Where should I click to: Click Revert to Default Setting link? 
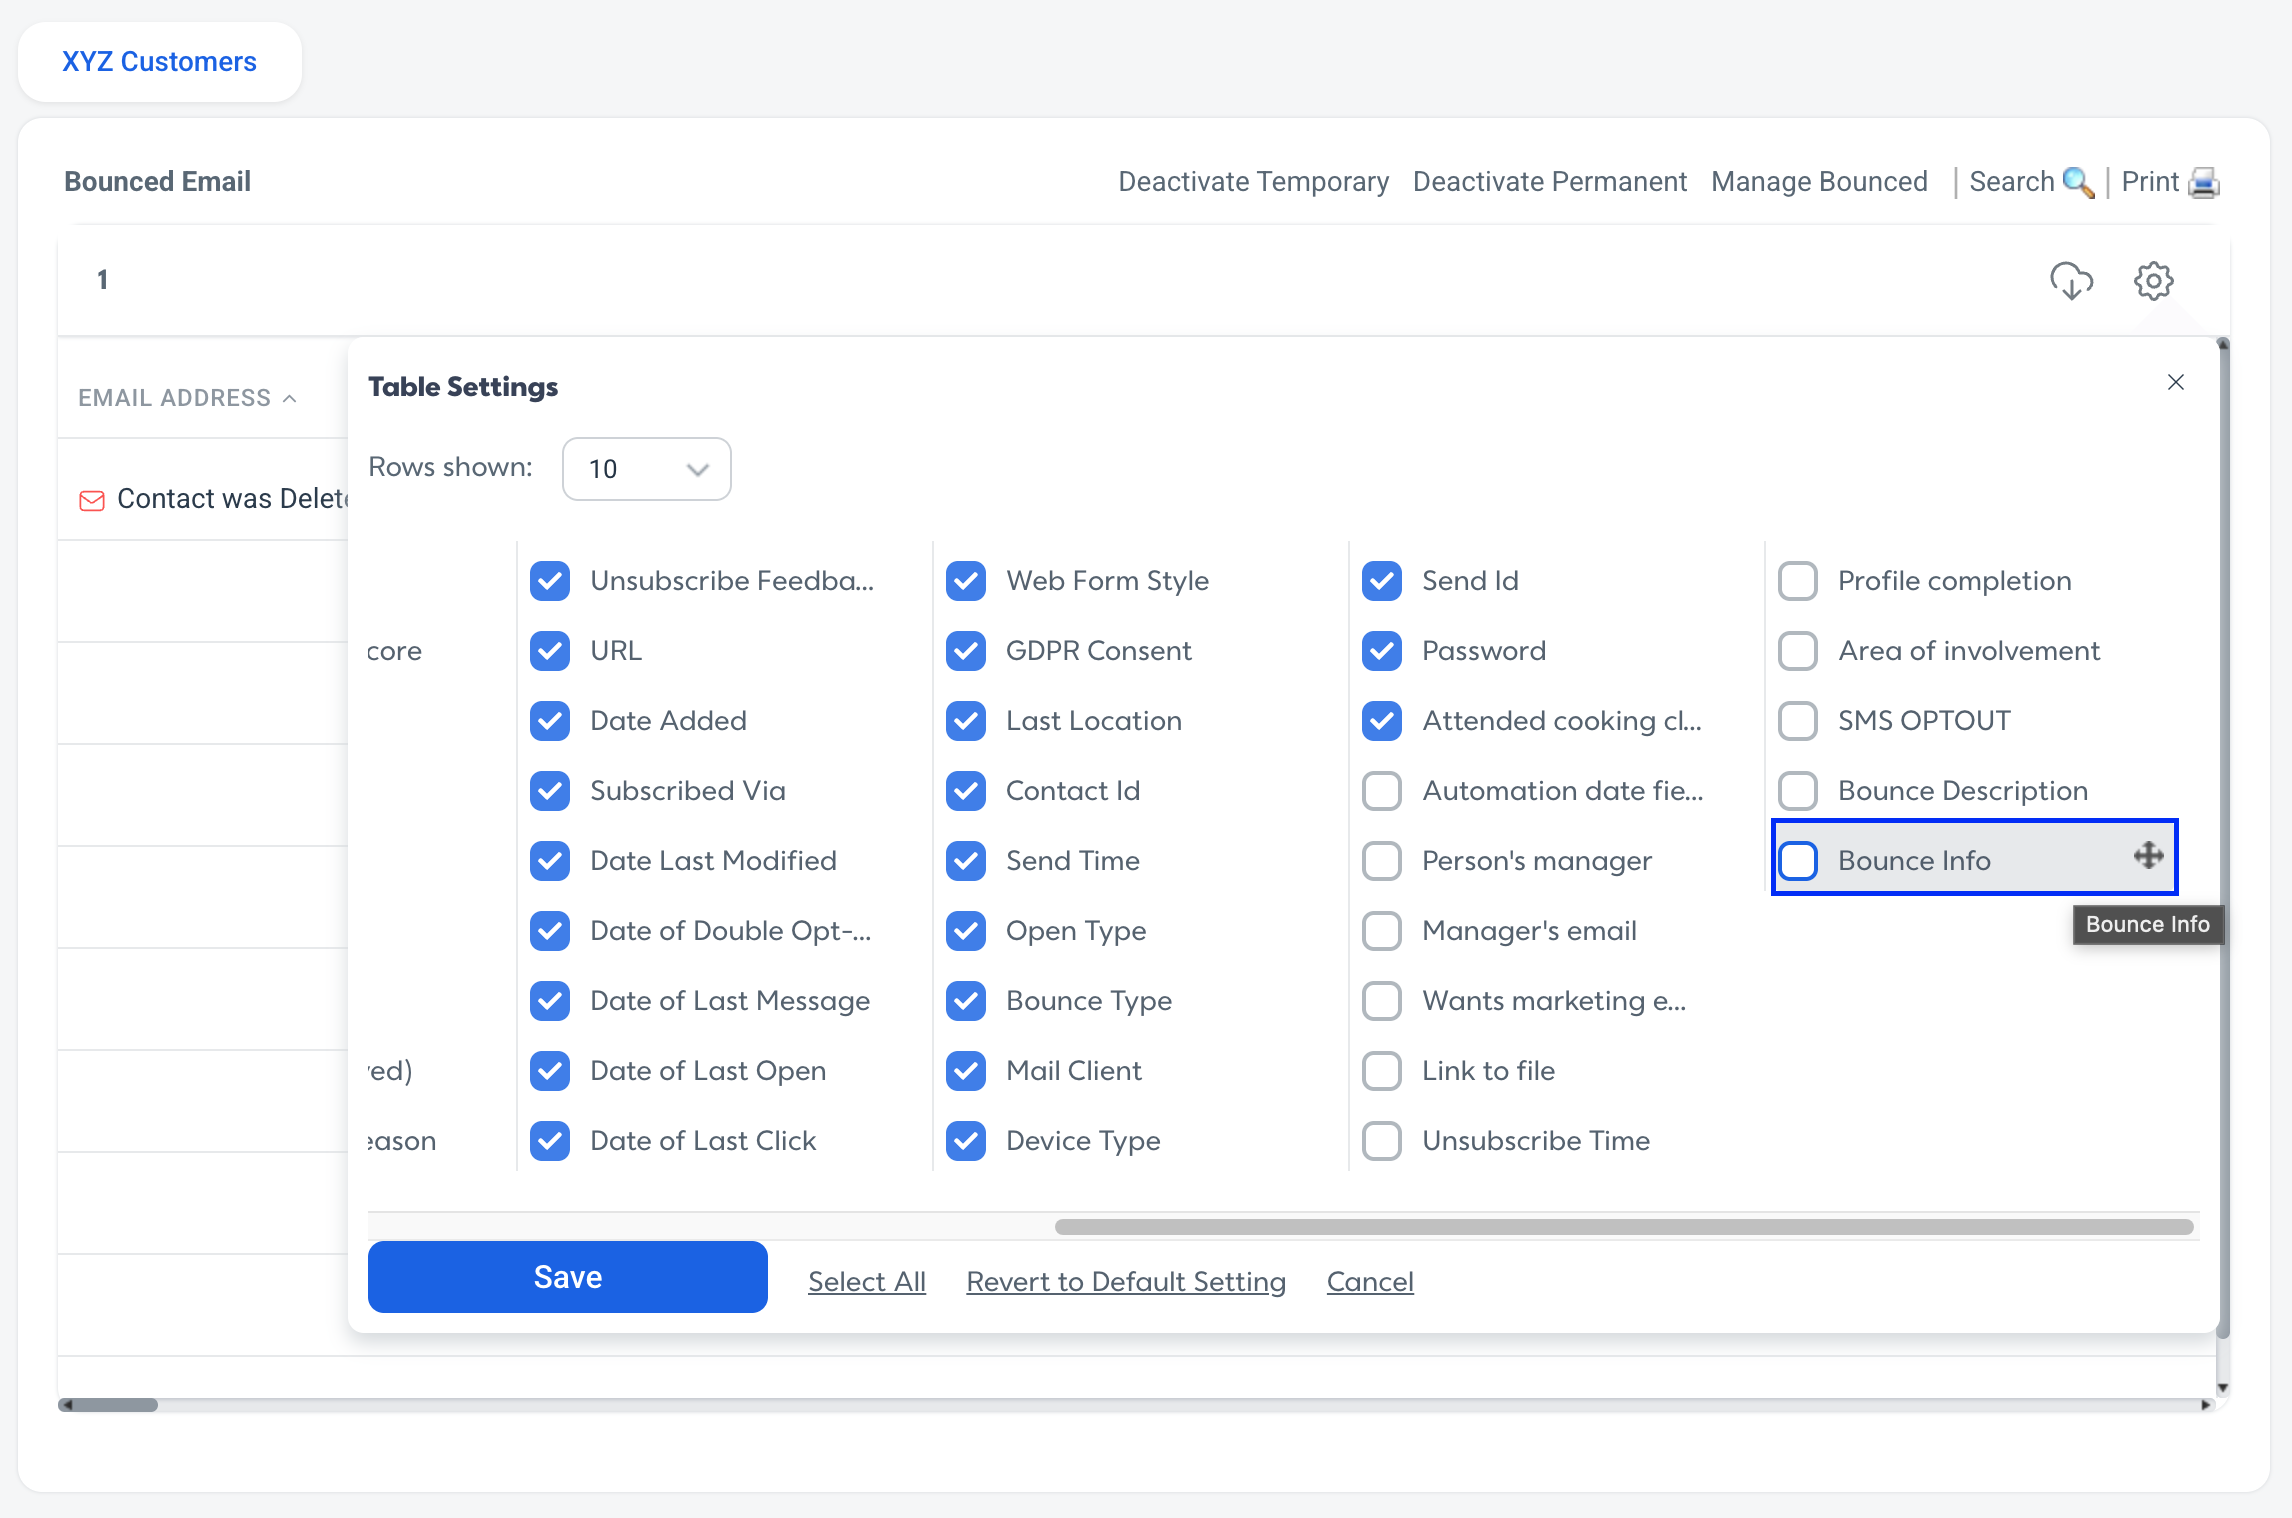[x=1126, y=1282]
